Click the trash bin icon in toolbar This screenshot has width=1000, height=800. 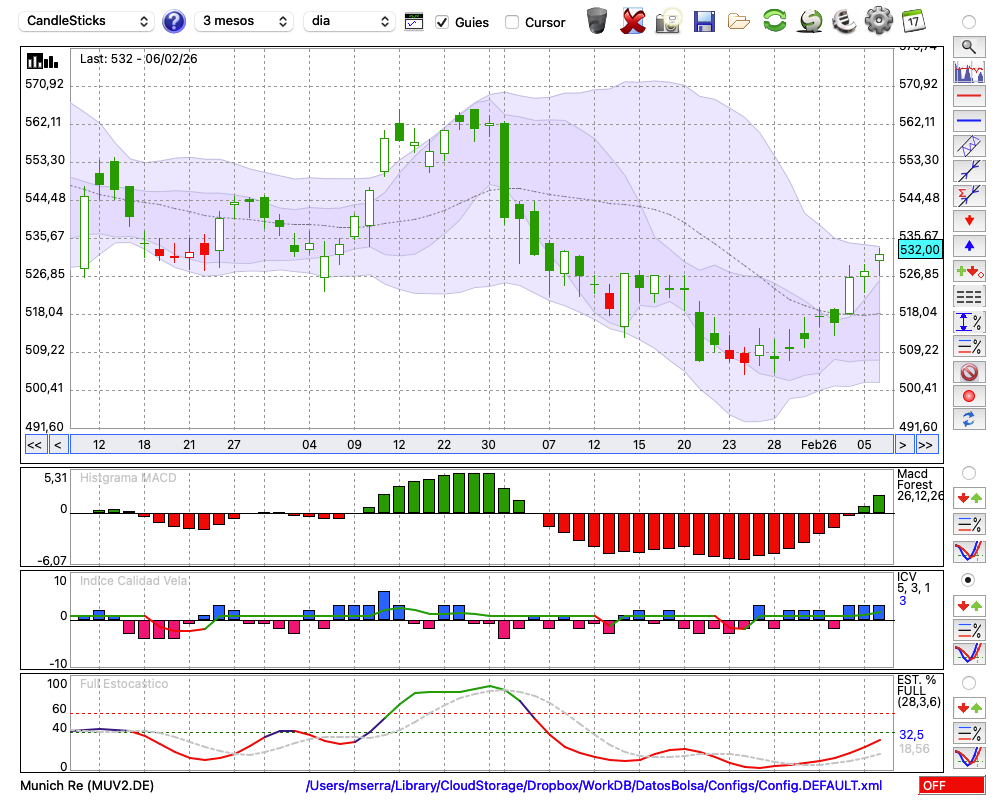597,20
